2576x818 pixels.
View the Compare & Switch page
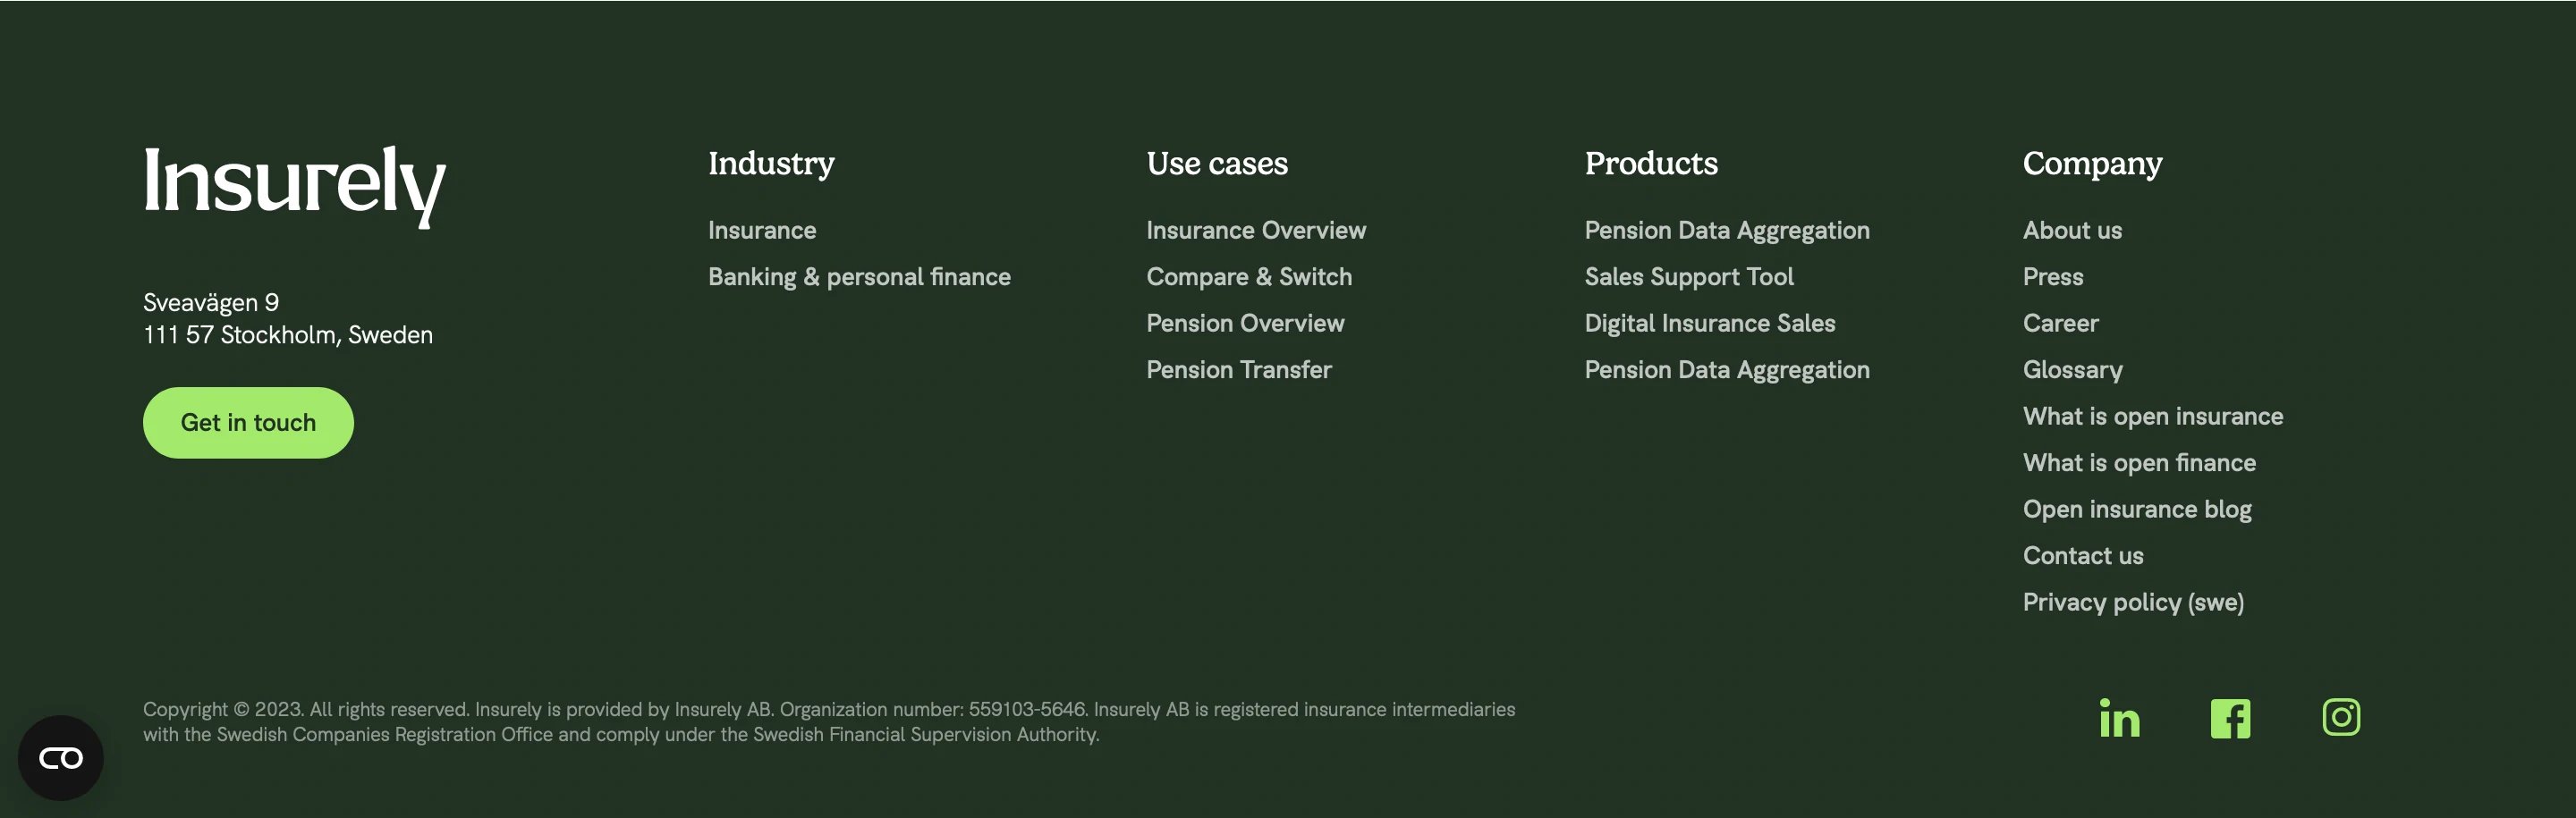click(1249, 277)
